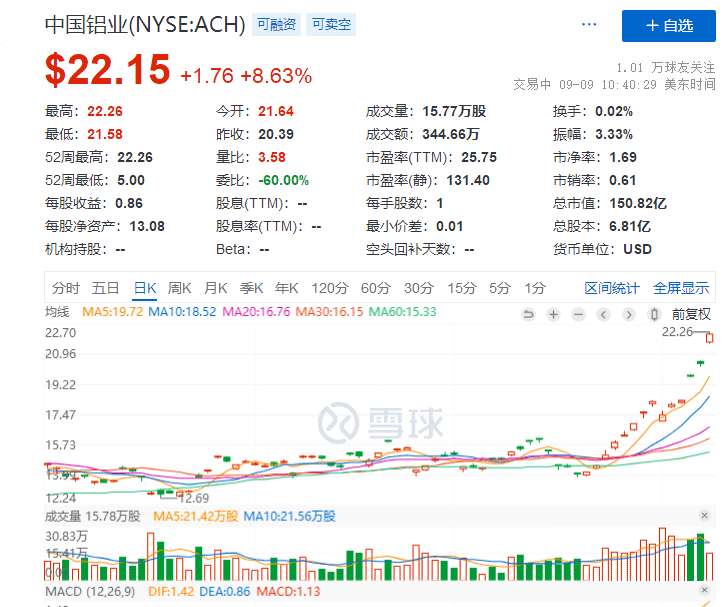
Task: Select the 周K chart tab
Action: tap(179, 288)
